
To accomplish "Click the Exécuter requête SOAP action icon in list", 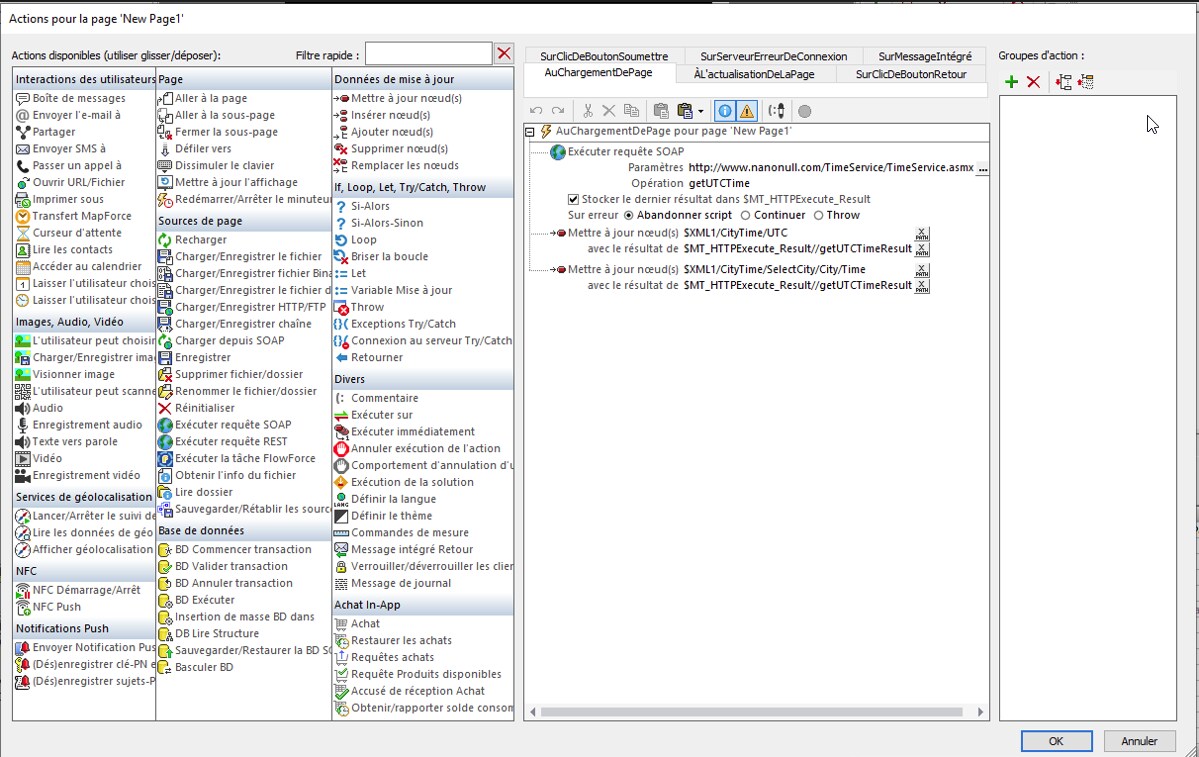I will click(166, 425).
